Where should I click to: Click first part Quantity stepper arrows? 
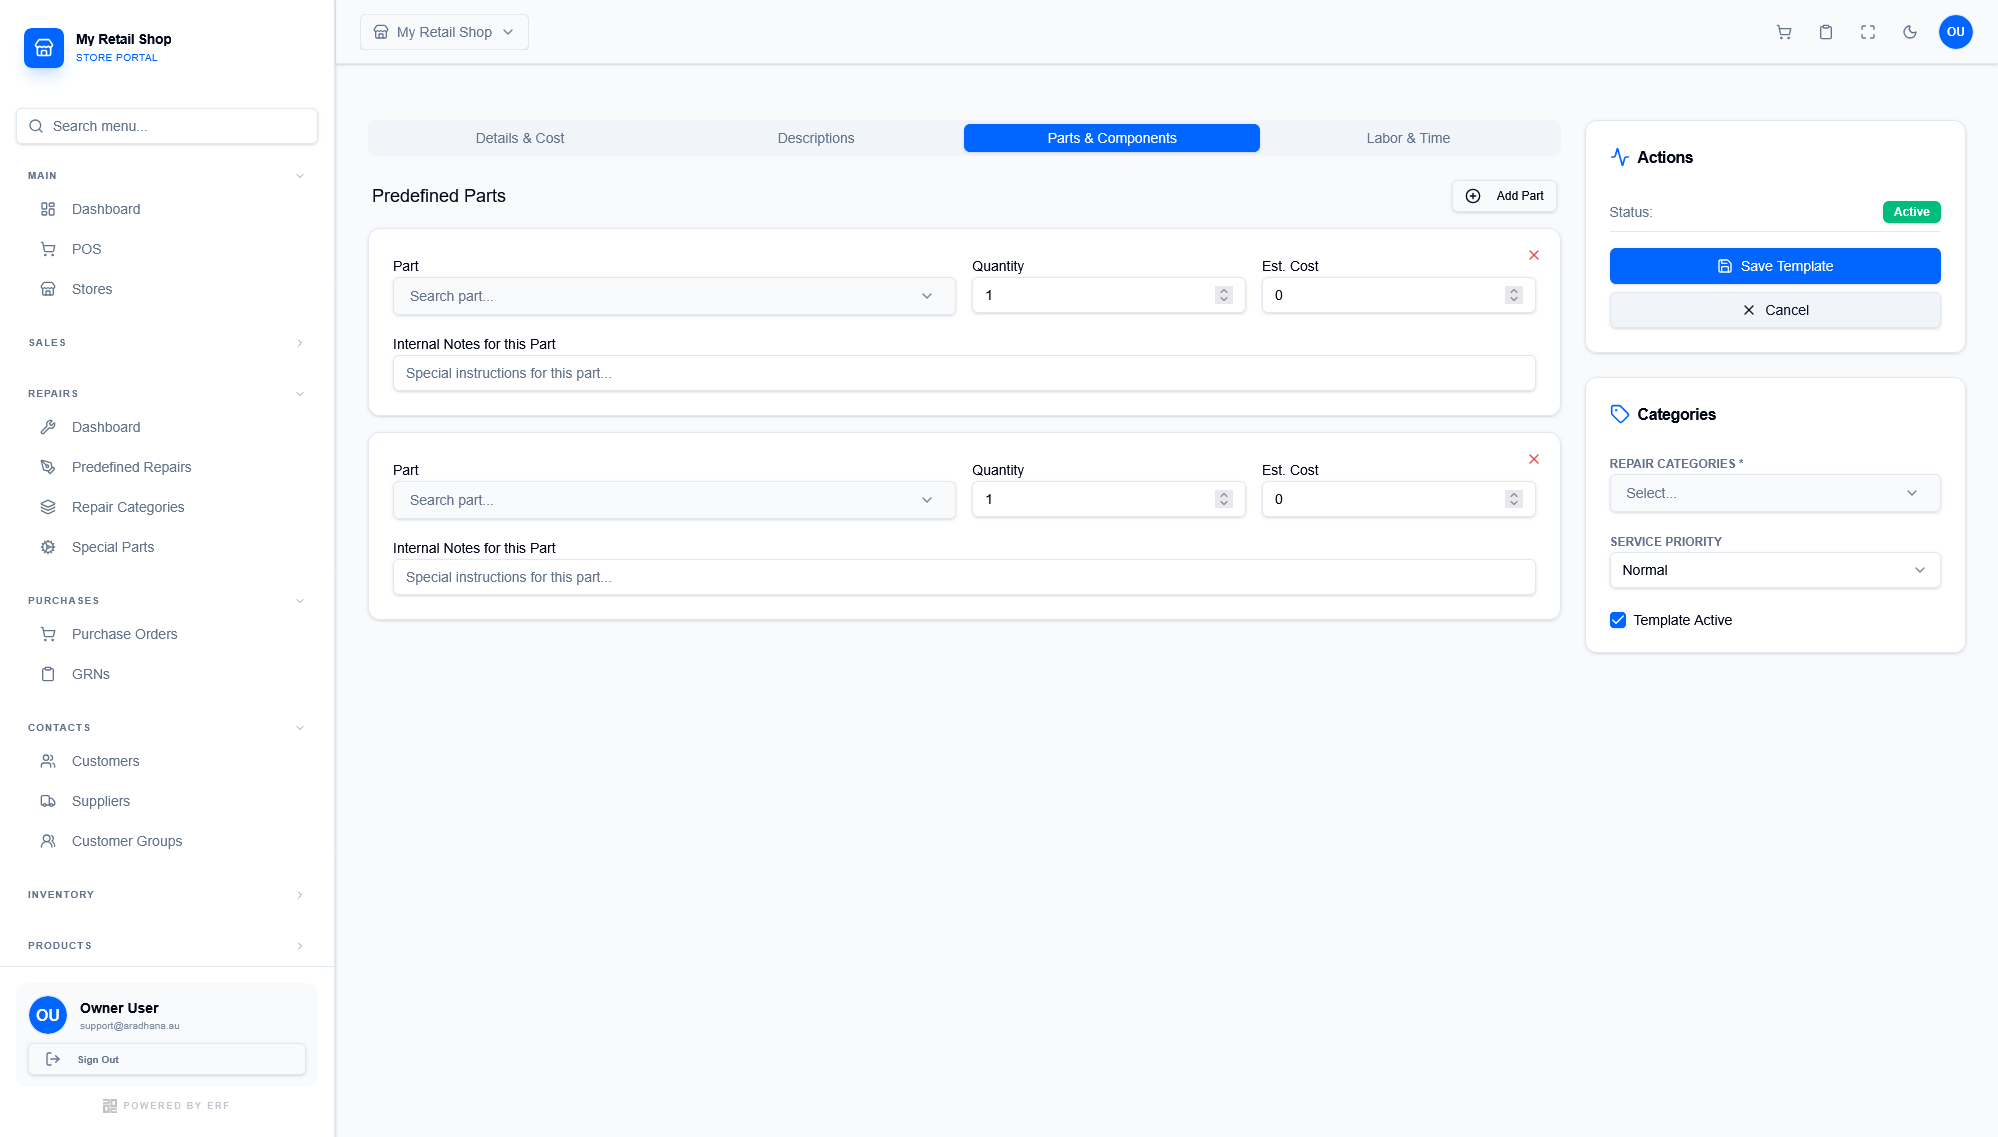point(1224,295)
